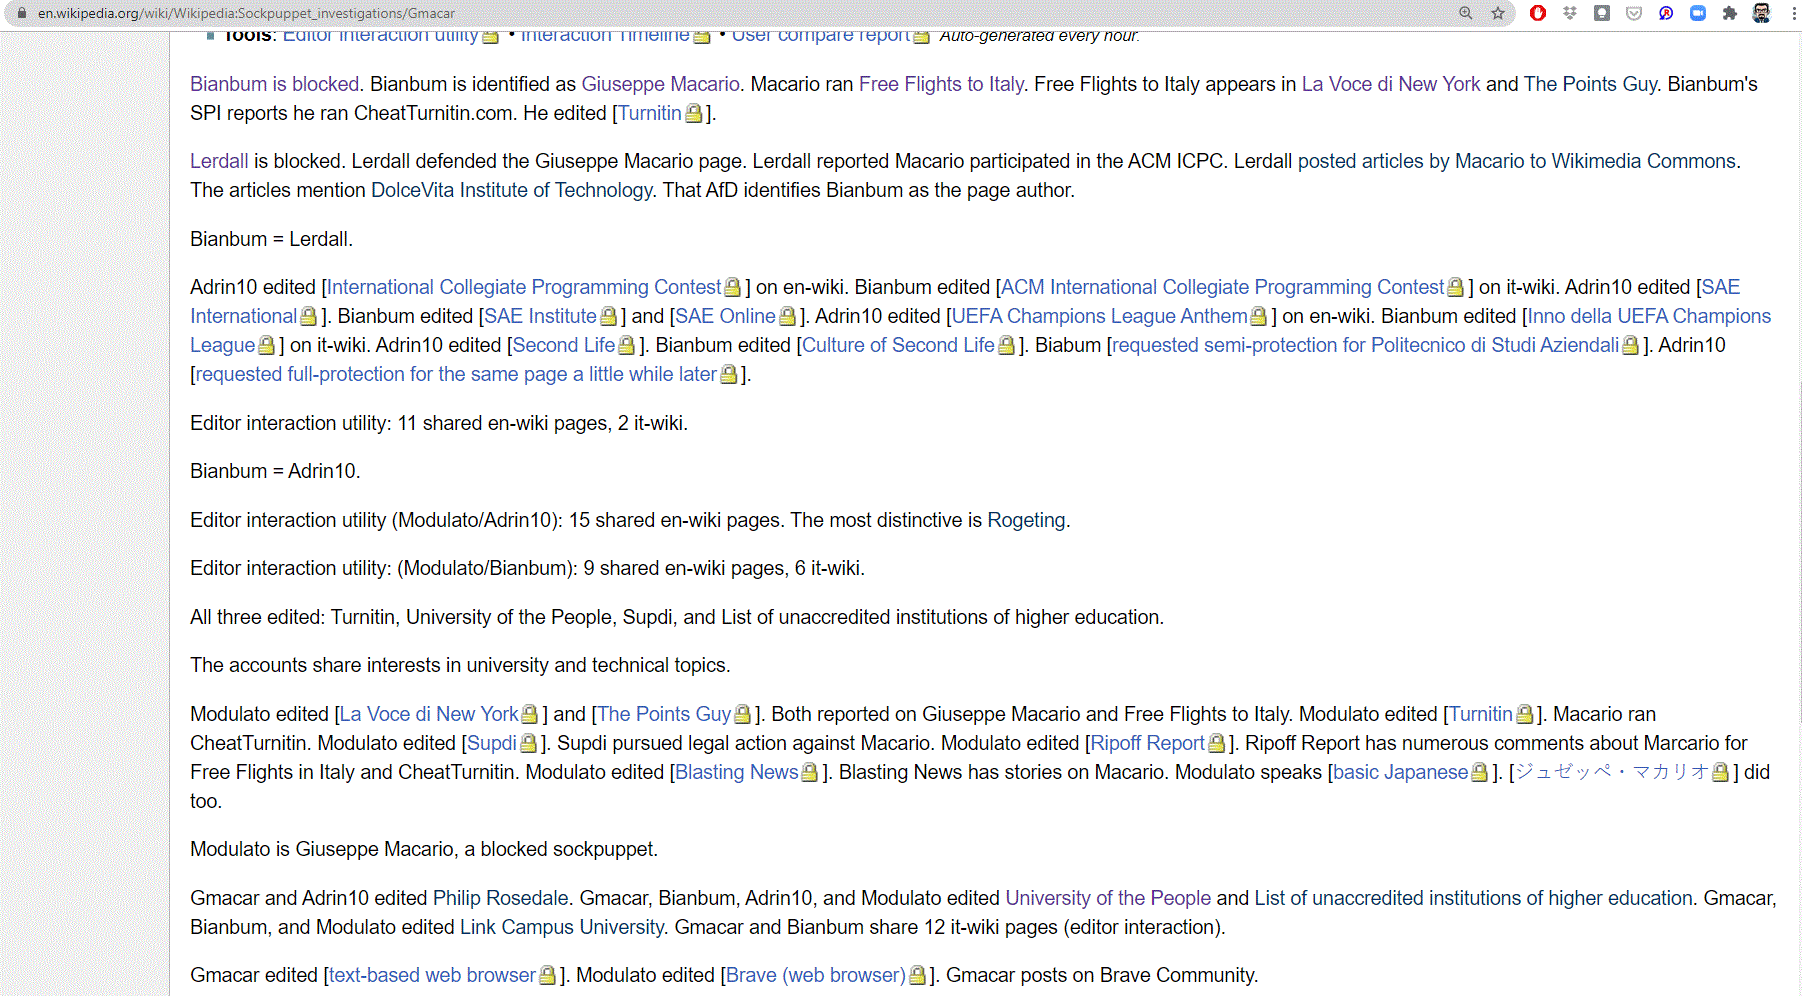Open the Blasting News link
The height and width of the screenshot is (996, 1802).
click(737, 772)
